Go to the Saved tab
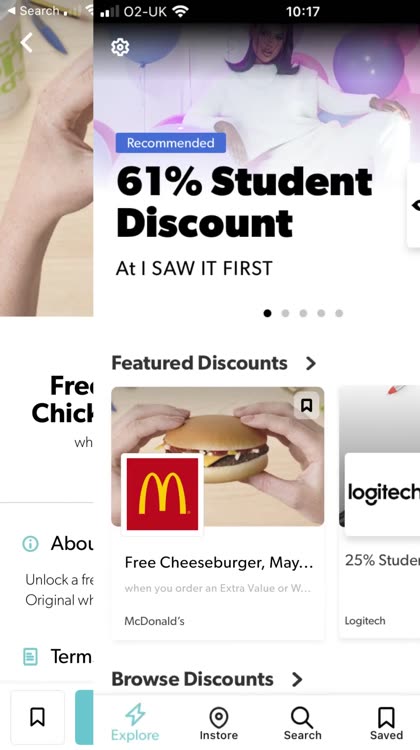This screenshot has height=750, width=420. [386, 723]
